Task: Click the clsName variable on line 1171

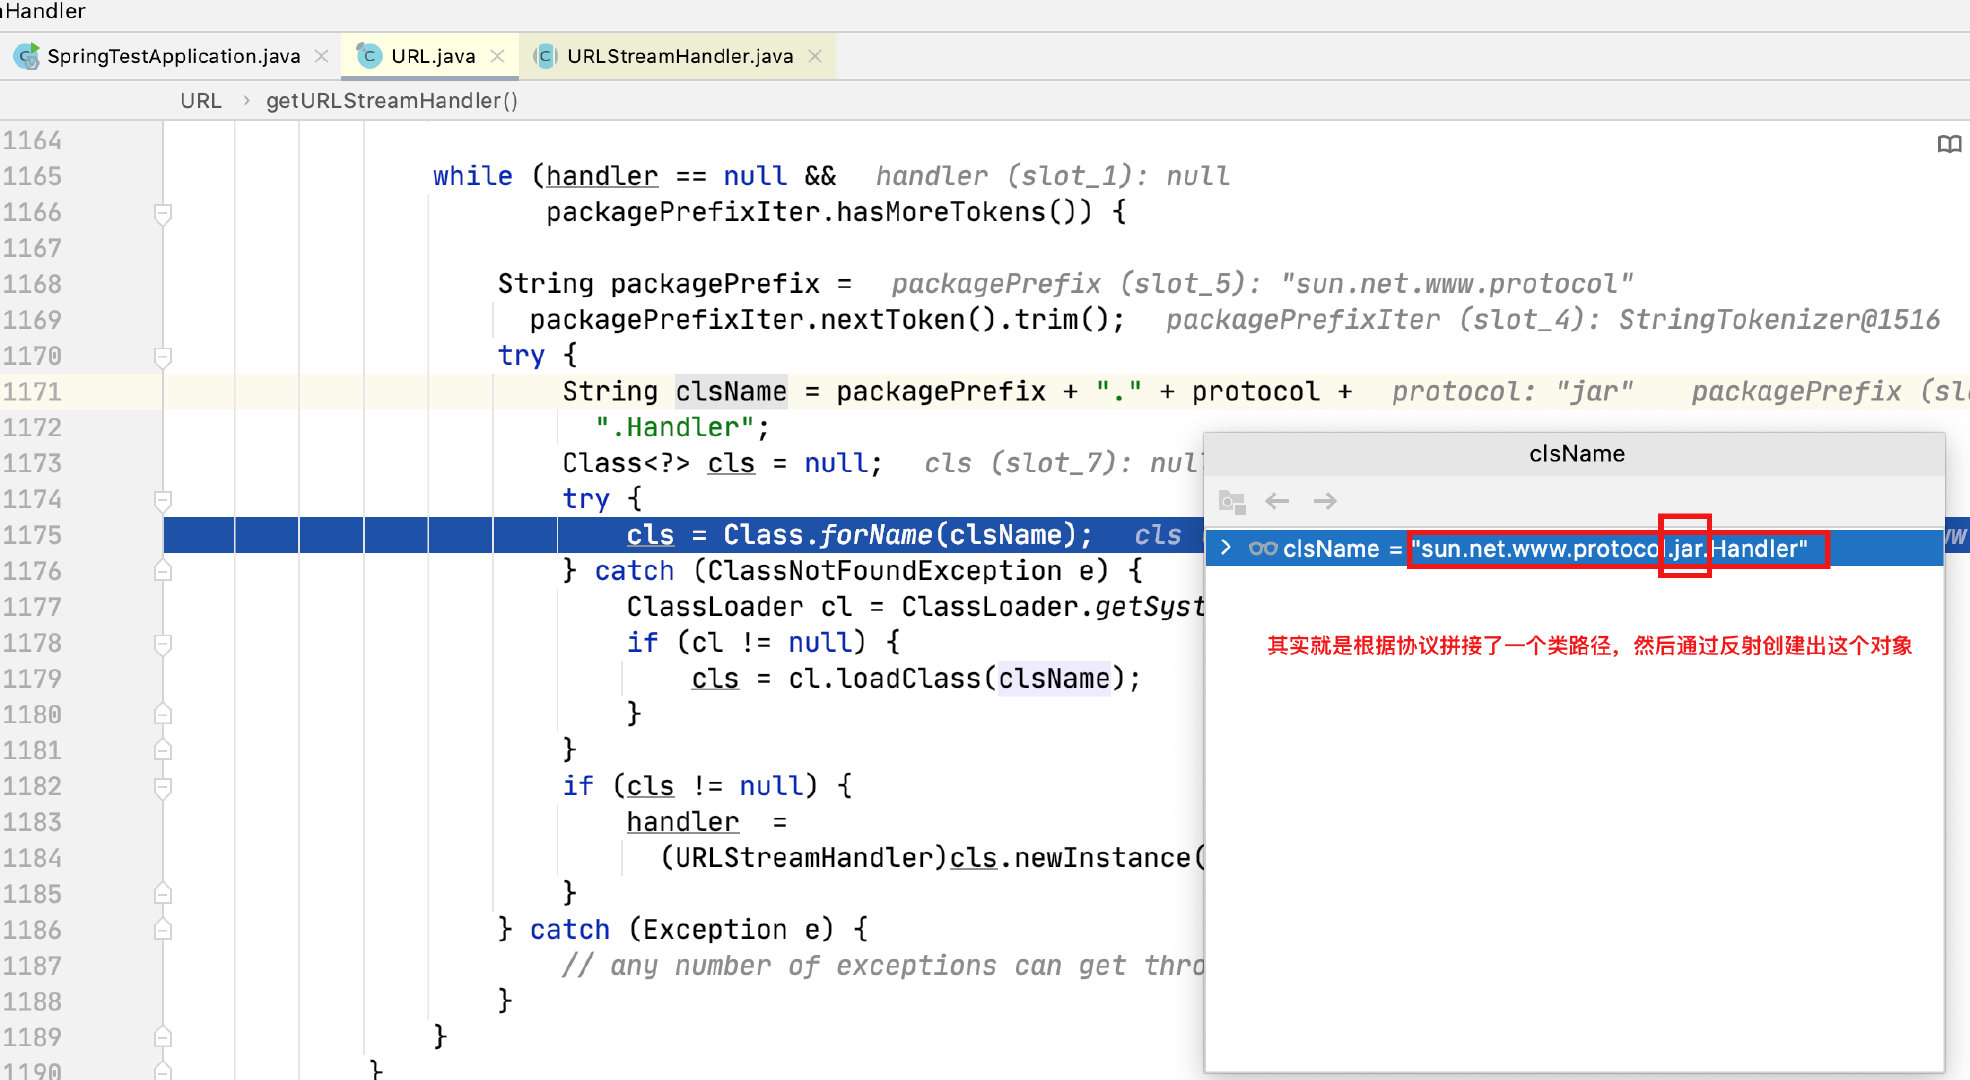Action: click(x=731, y=392)
